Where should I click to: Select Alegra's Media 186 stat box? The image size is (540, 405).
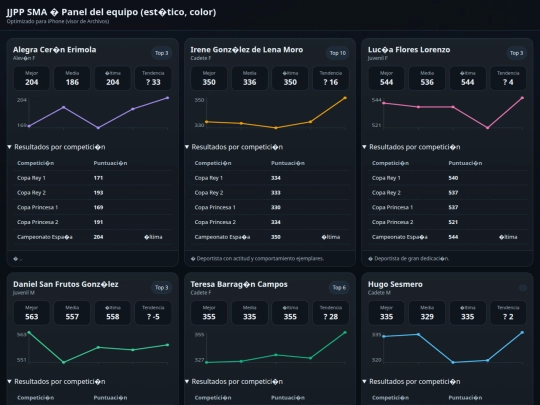point(72,78)
